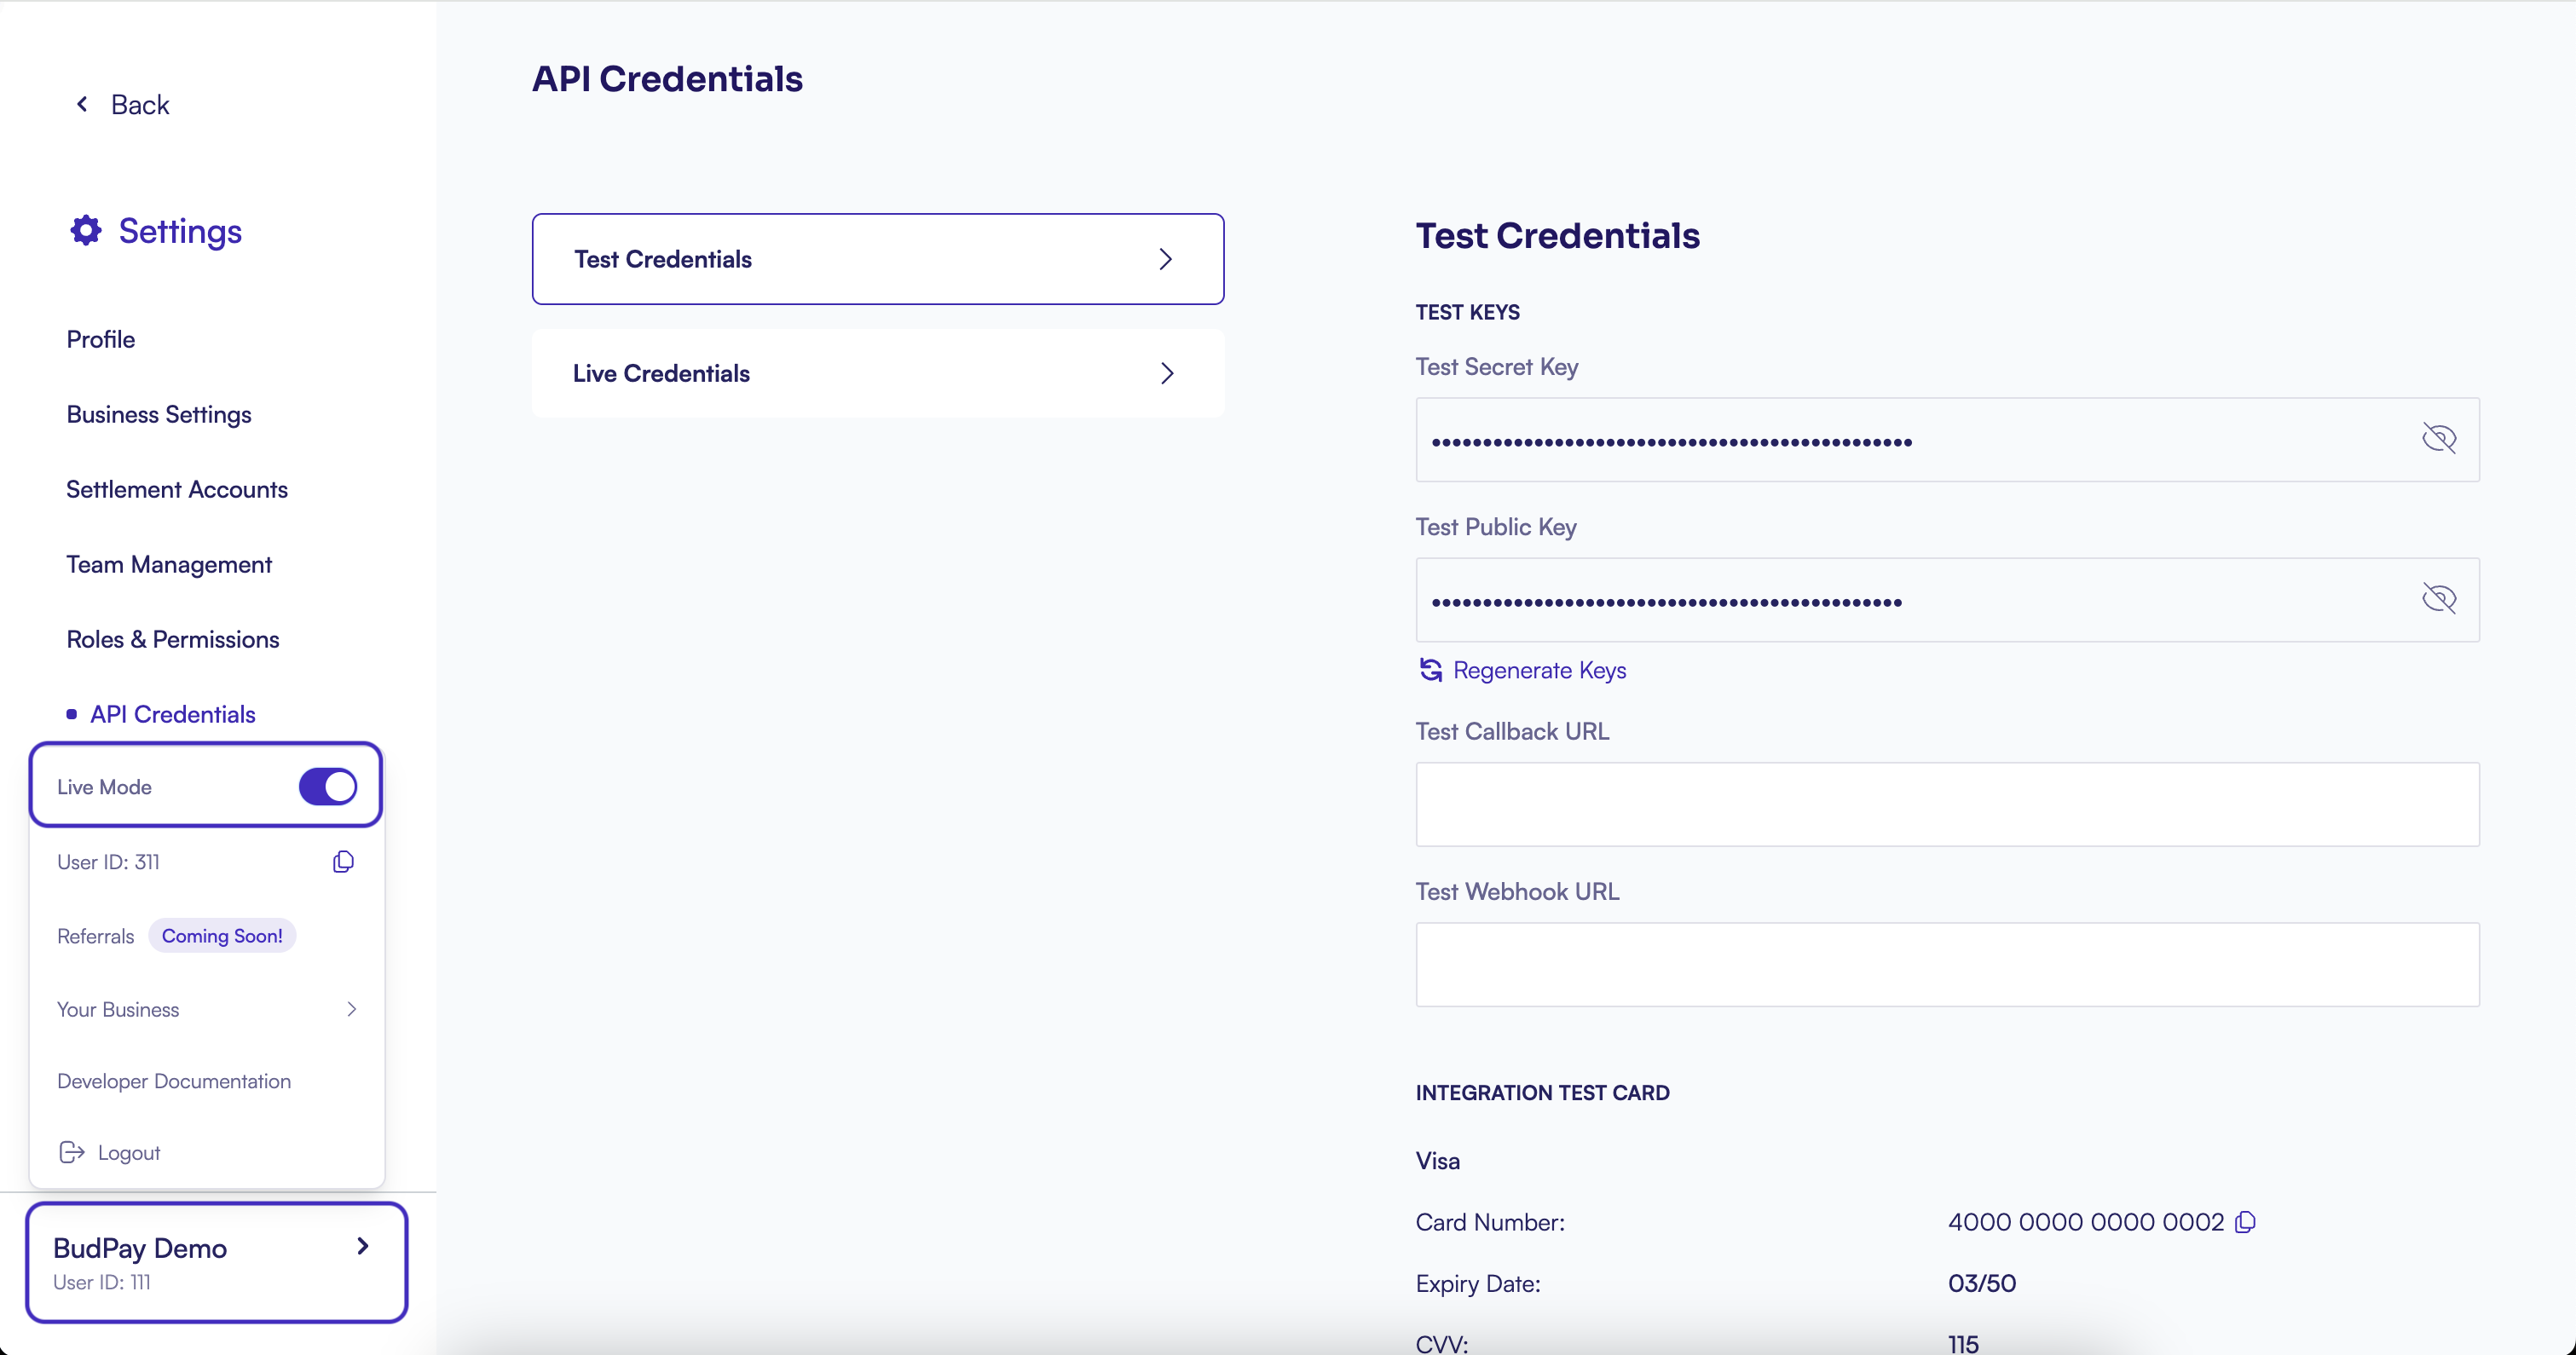Click the Settings gear icon
Image resolution: width=2576 pixels, height=1355 pixels.
(x=86, y=230)
